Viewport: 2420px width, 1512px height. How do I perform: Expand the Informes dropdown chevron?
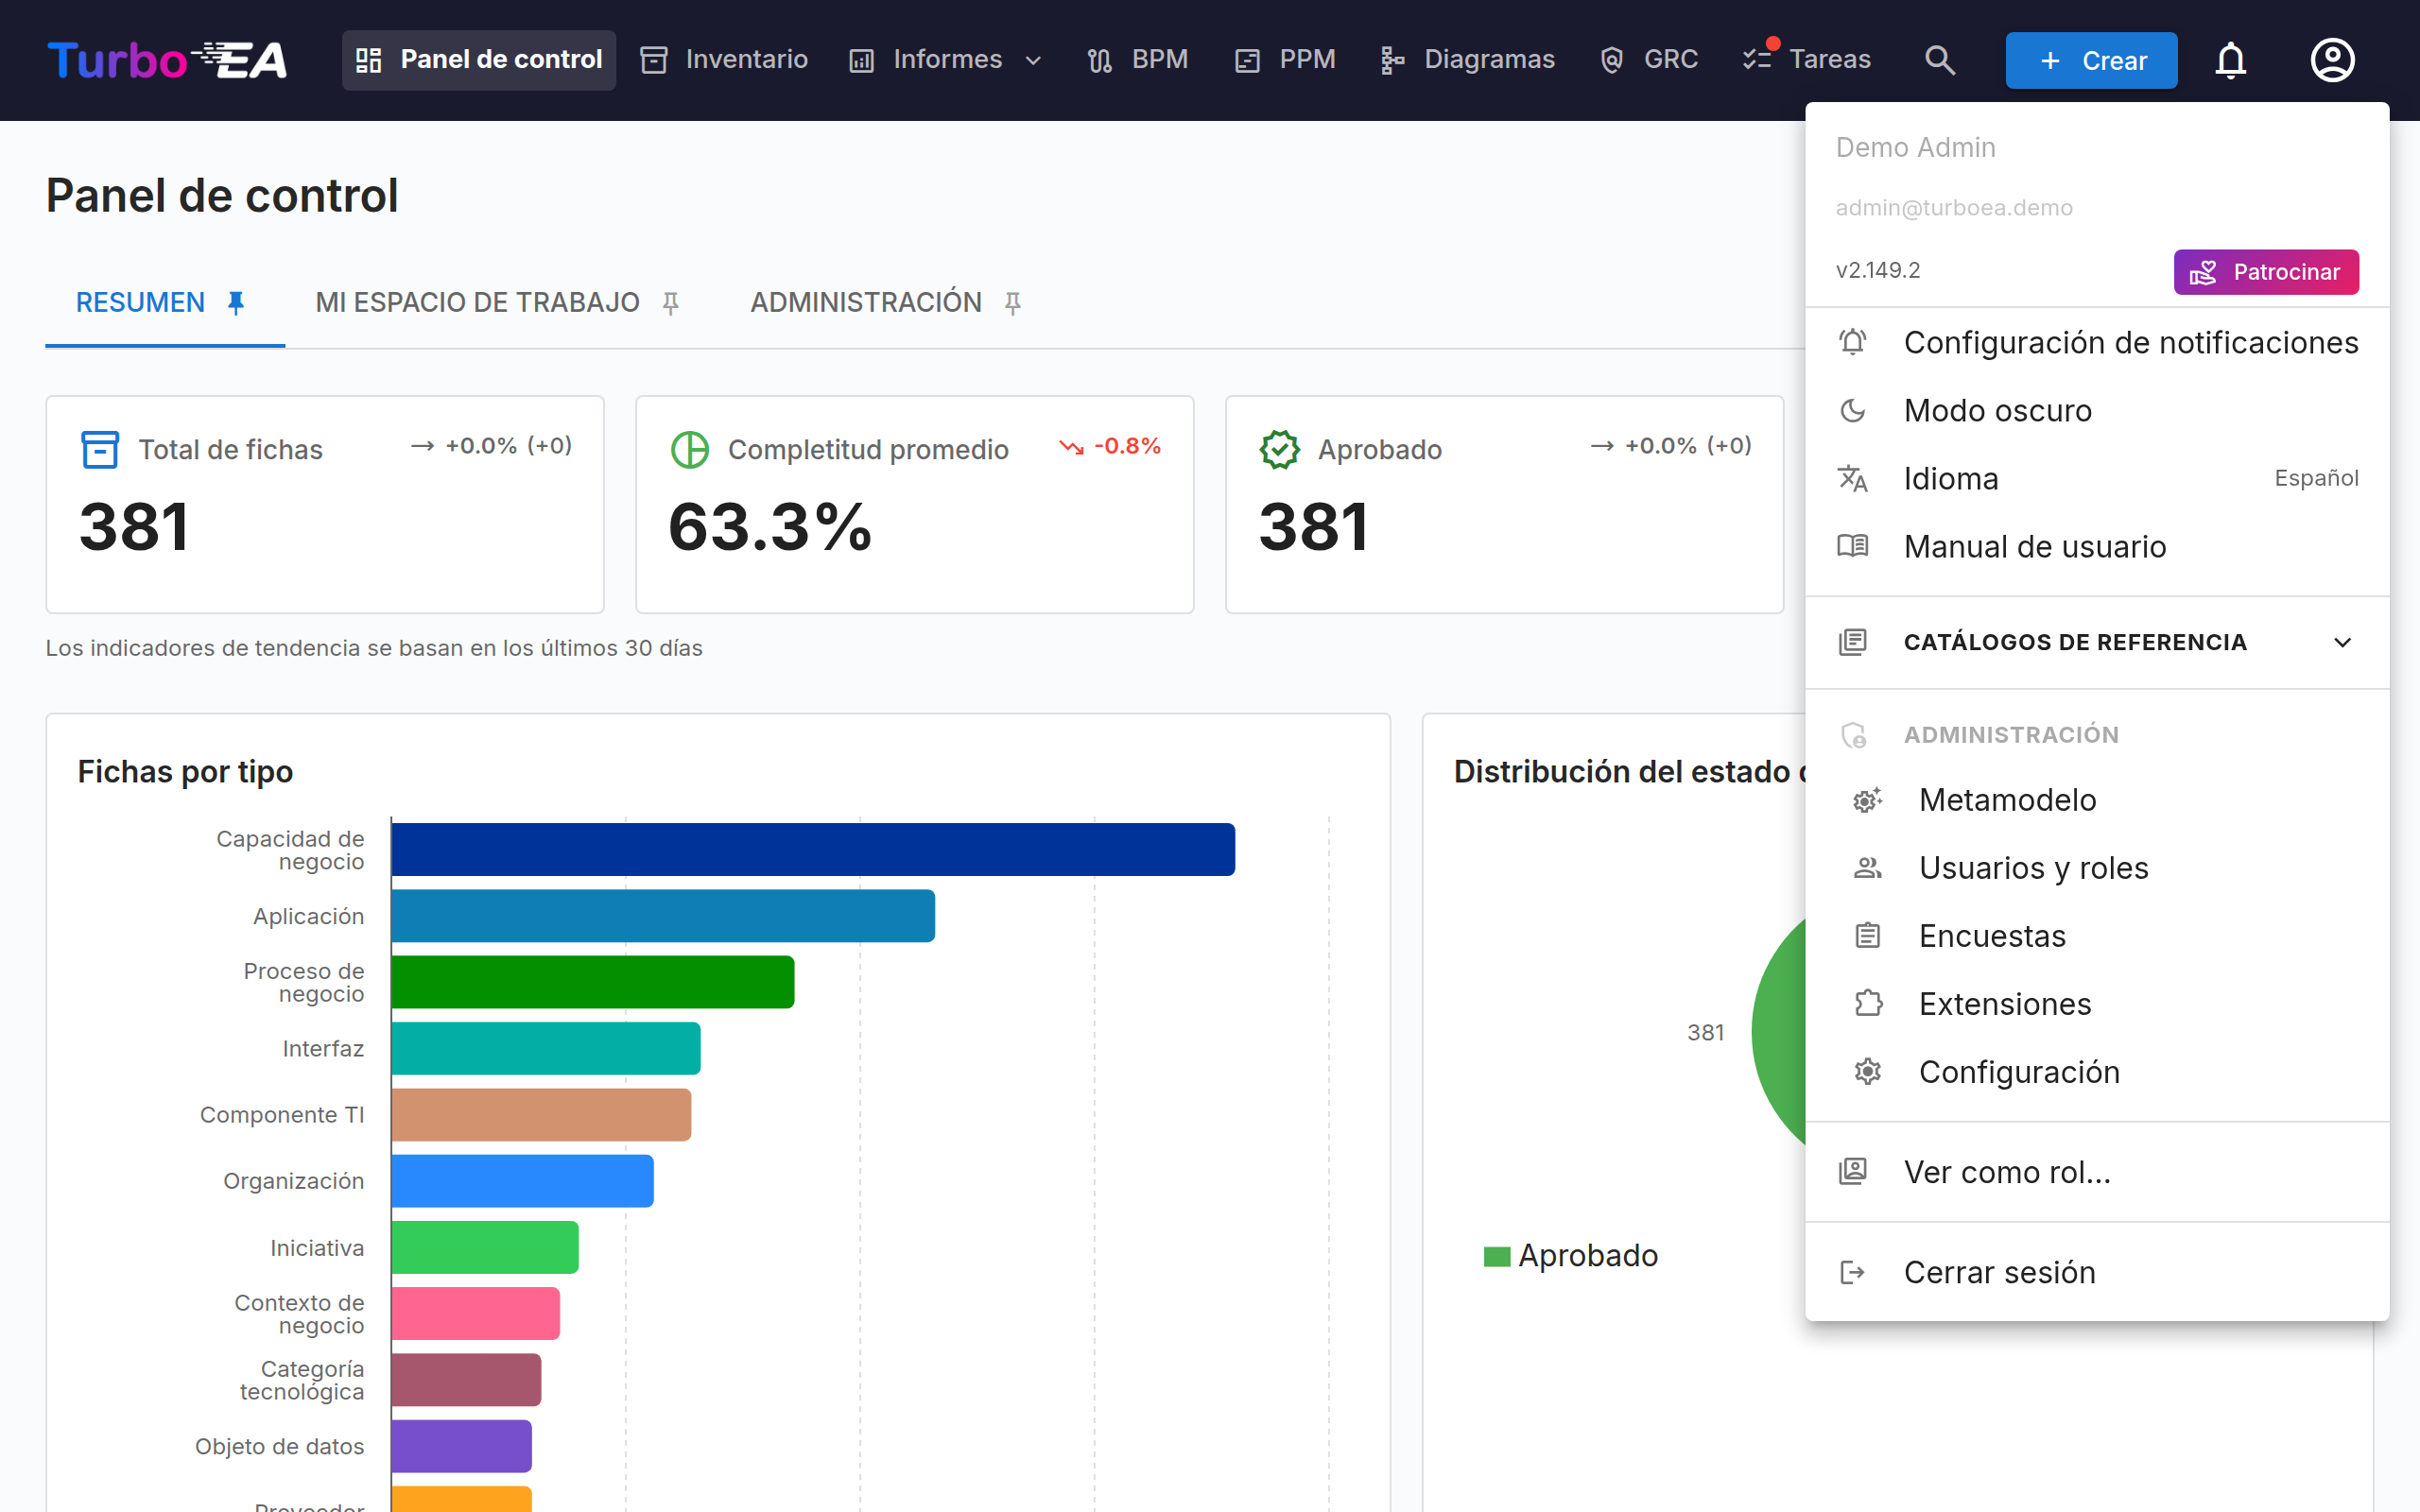(x=1034, y=61)
